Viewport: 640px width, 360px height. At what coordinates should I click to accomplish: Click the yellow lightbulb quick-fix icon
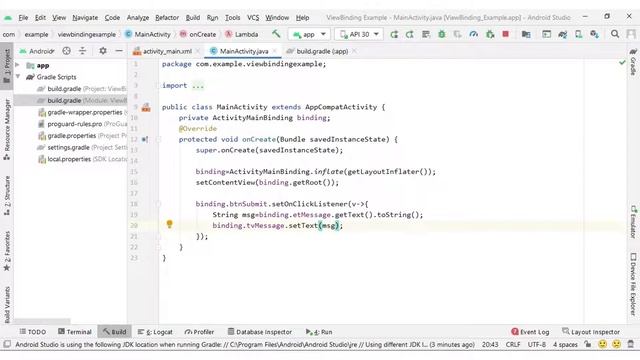169,224
